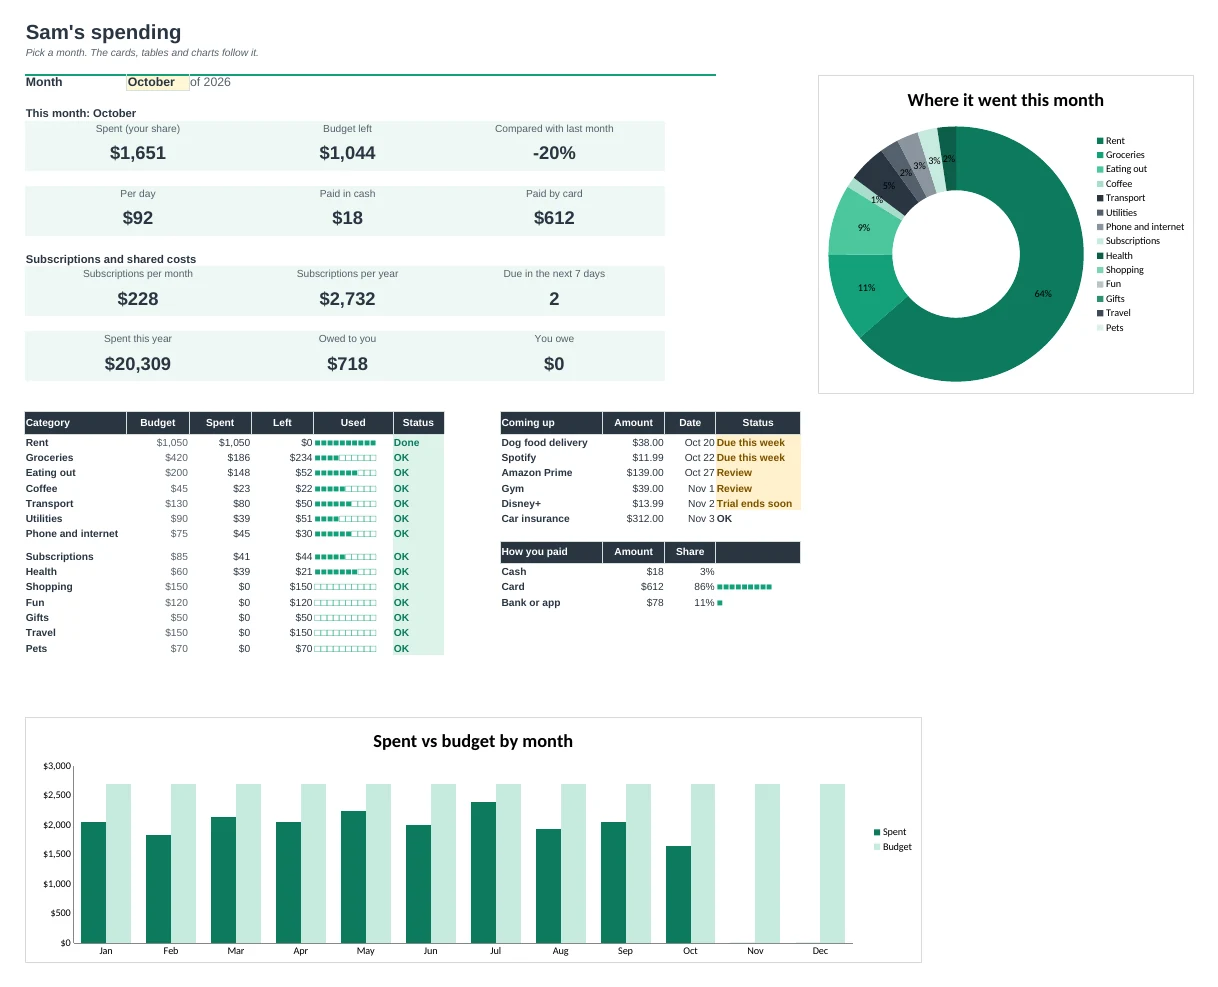This screenshot has height=987, width=1218.
Task: Select the Rent row label
Action: tap(37, 443)
